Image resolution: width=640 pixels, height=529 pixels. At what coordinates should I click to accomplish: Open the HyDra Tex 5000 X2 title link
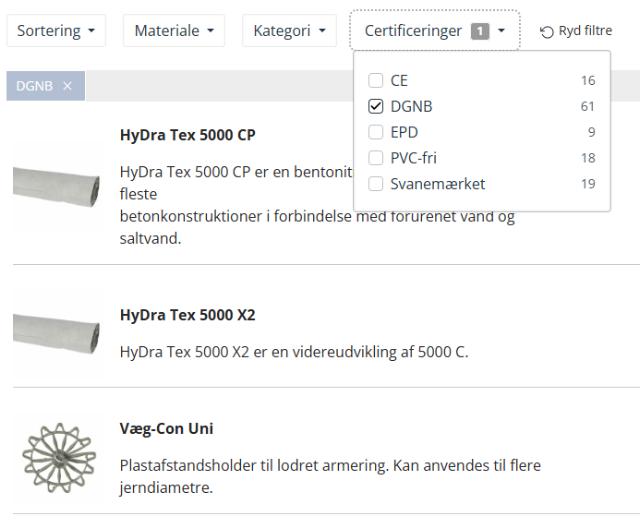pos(187,315)
